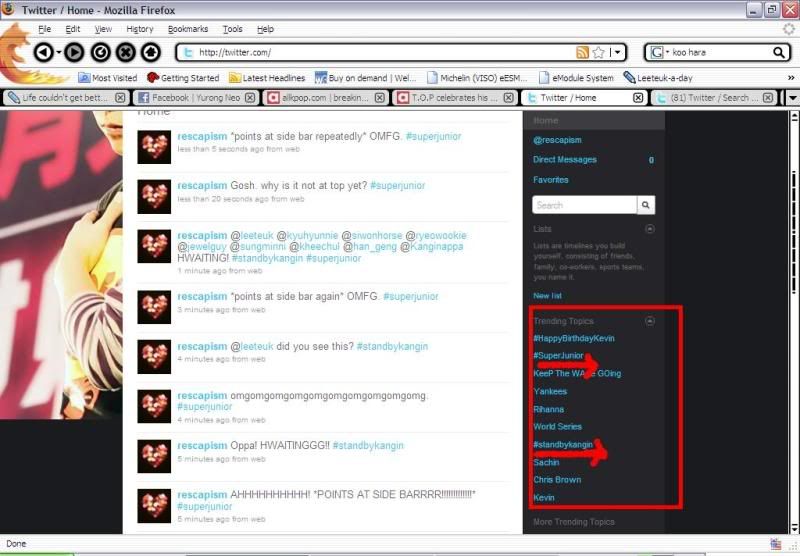
Task: Open the Bookmarks menu
Action: pyautogui.click(x=188, y=29)
